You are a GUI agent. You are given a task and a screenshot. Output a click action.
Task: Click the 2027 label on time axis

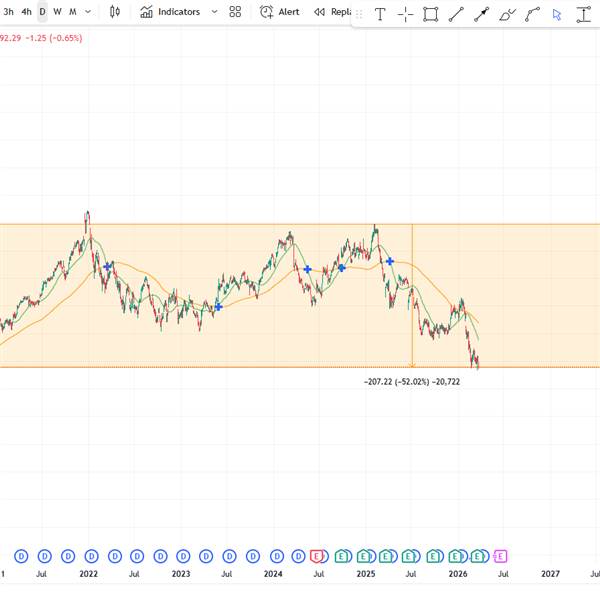tap(550, 574)
